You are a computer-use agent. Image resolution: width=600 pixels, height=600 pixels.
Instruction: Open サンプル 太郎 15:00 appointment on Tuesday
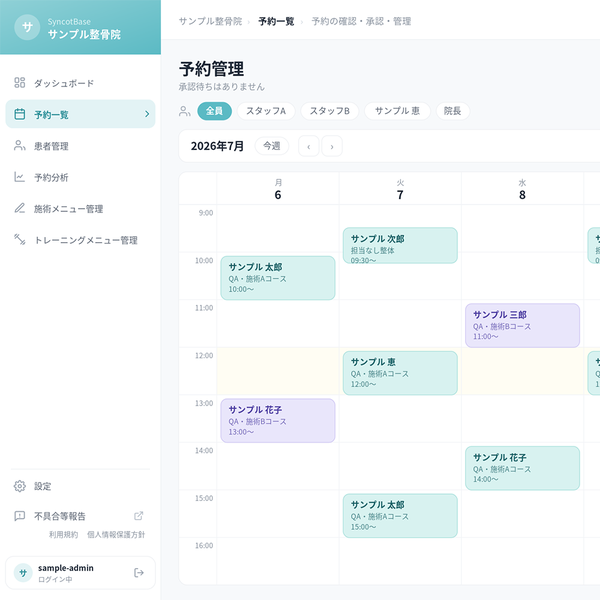click(x=400, y=515)
